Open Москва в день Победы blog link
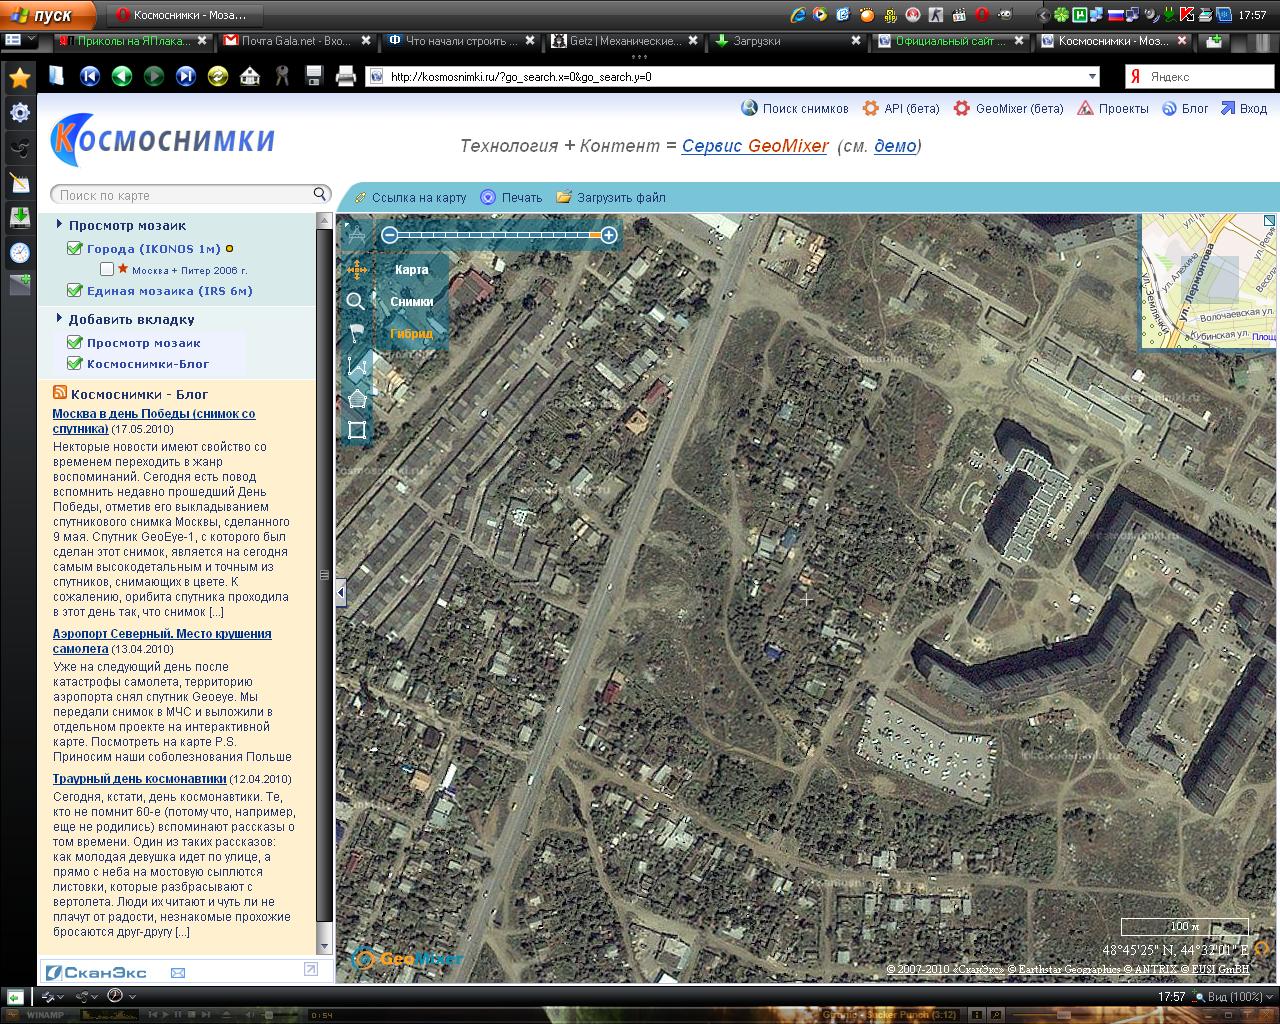The width and height of the screenshot is (1280, 1024). point(153,413)
